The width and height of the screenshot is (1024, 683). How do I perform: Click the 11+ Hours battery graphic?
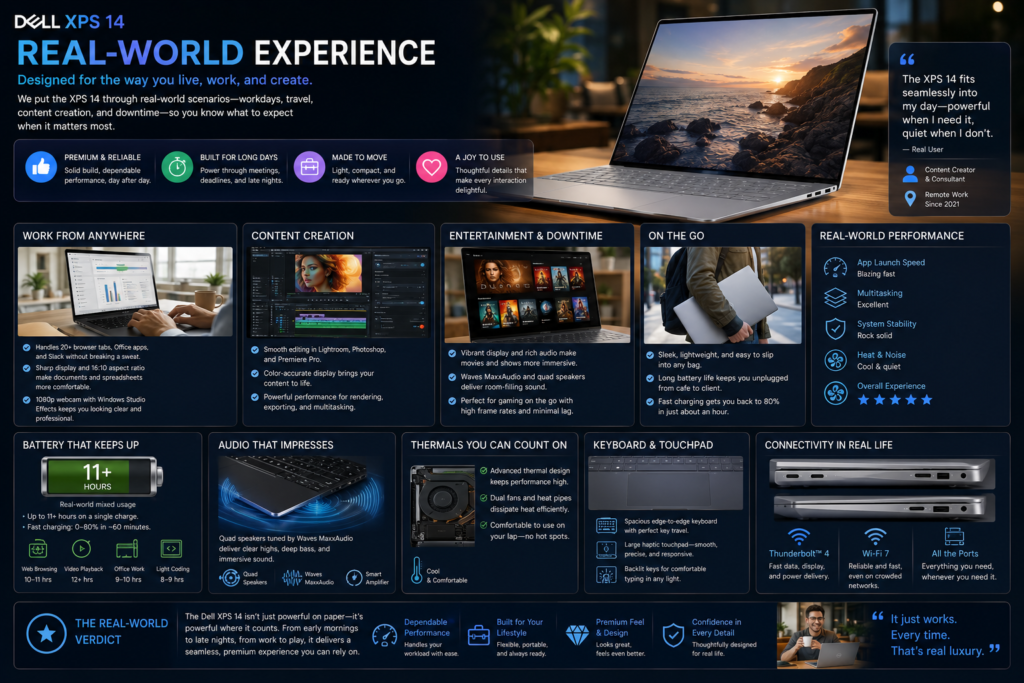pos(102,476)
